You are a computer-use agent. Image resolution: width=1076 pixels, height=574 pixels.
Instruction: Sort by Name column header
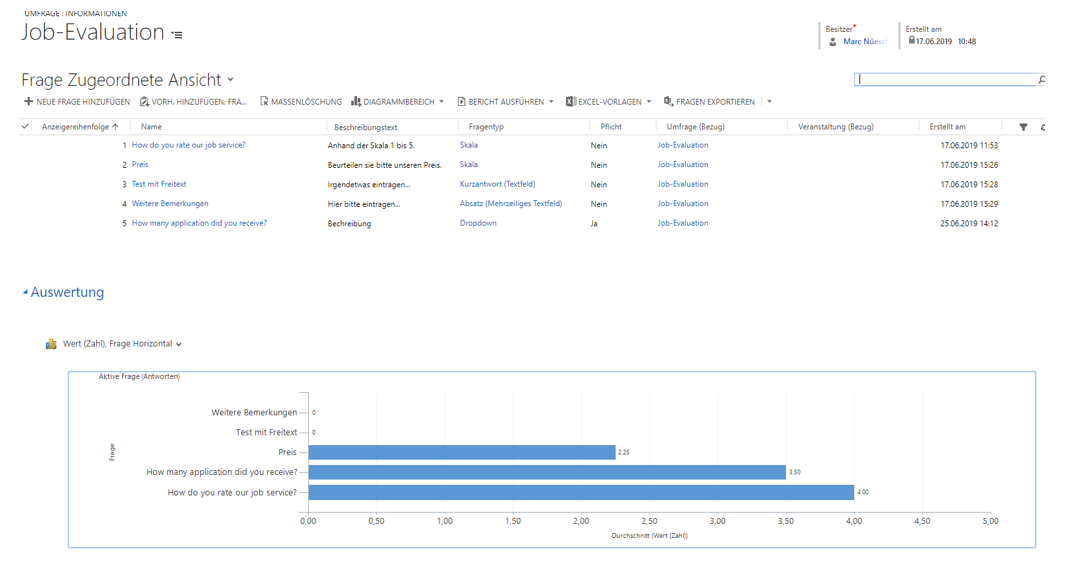pyautogui.click(x=151, y=127)
